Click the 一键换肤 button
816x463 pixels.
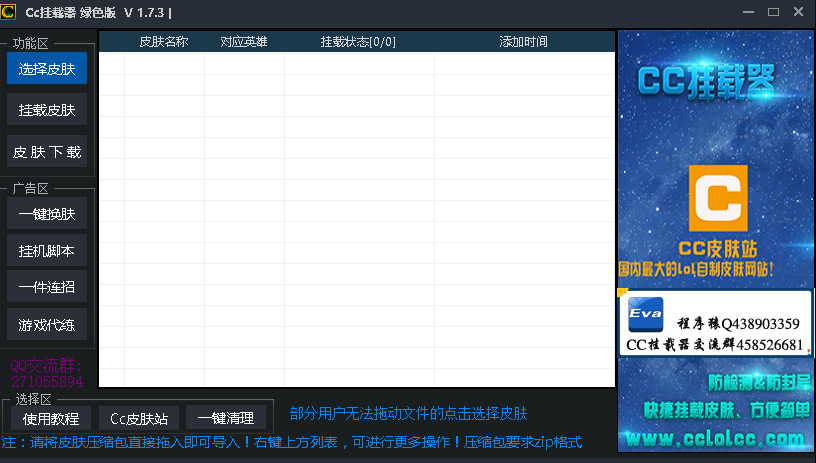(47, 214)
